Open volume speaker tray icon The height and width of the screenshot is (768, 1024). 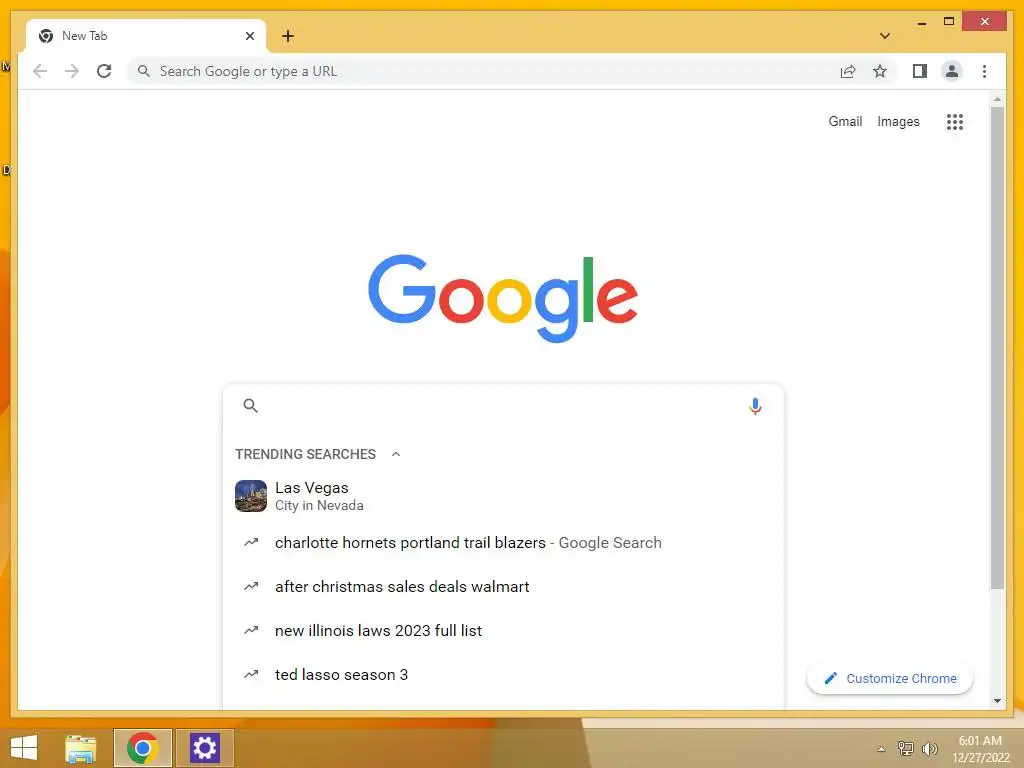point(929,748)
